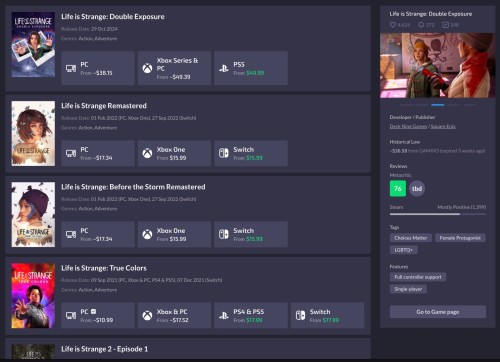The height and width of the screenshot is (362, 500).
Task: Open Xbox Series & PC offers for Double Exposure
Action: 174,68
